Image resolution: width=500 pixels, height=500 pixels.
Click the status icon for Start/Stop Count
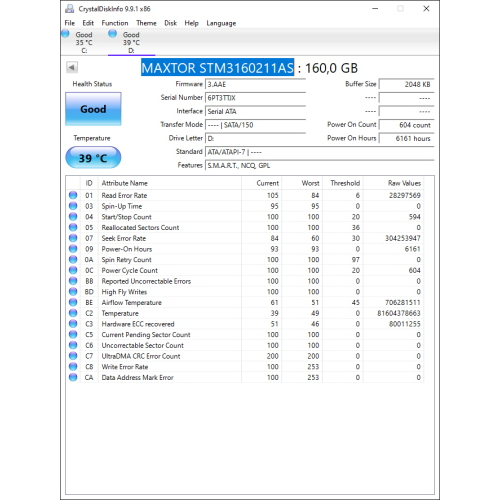[73, 217]
